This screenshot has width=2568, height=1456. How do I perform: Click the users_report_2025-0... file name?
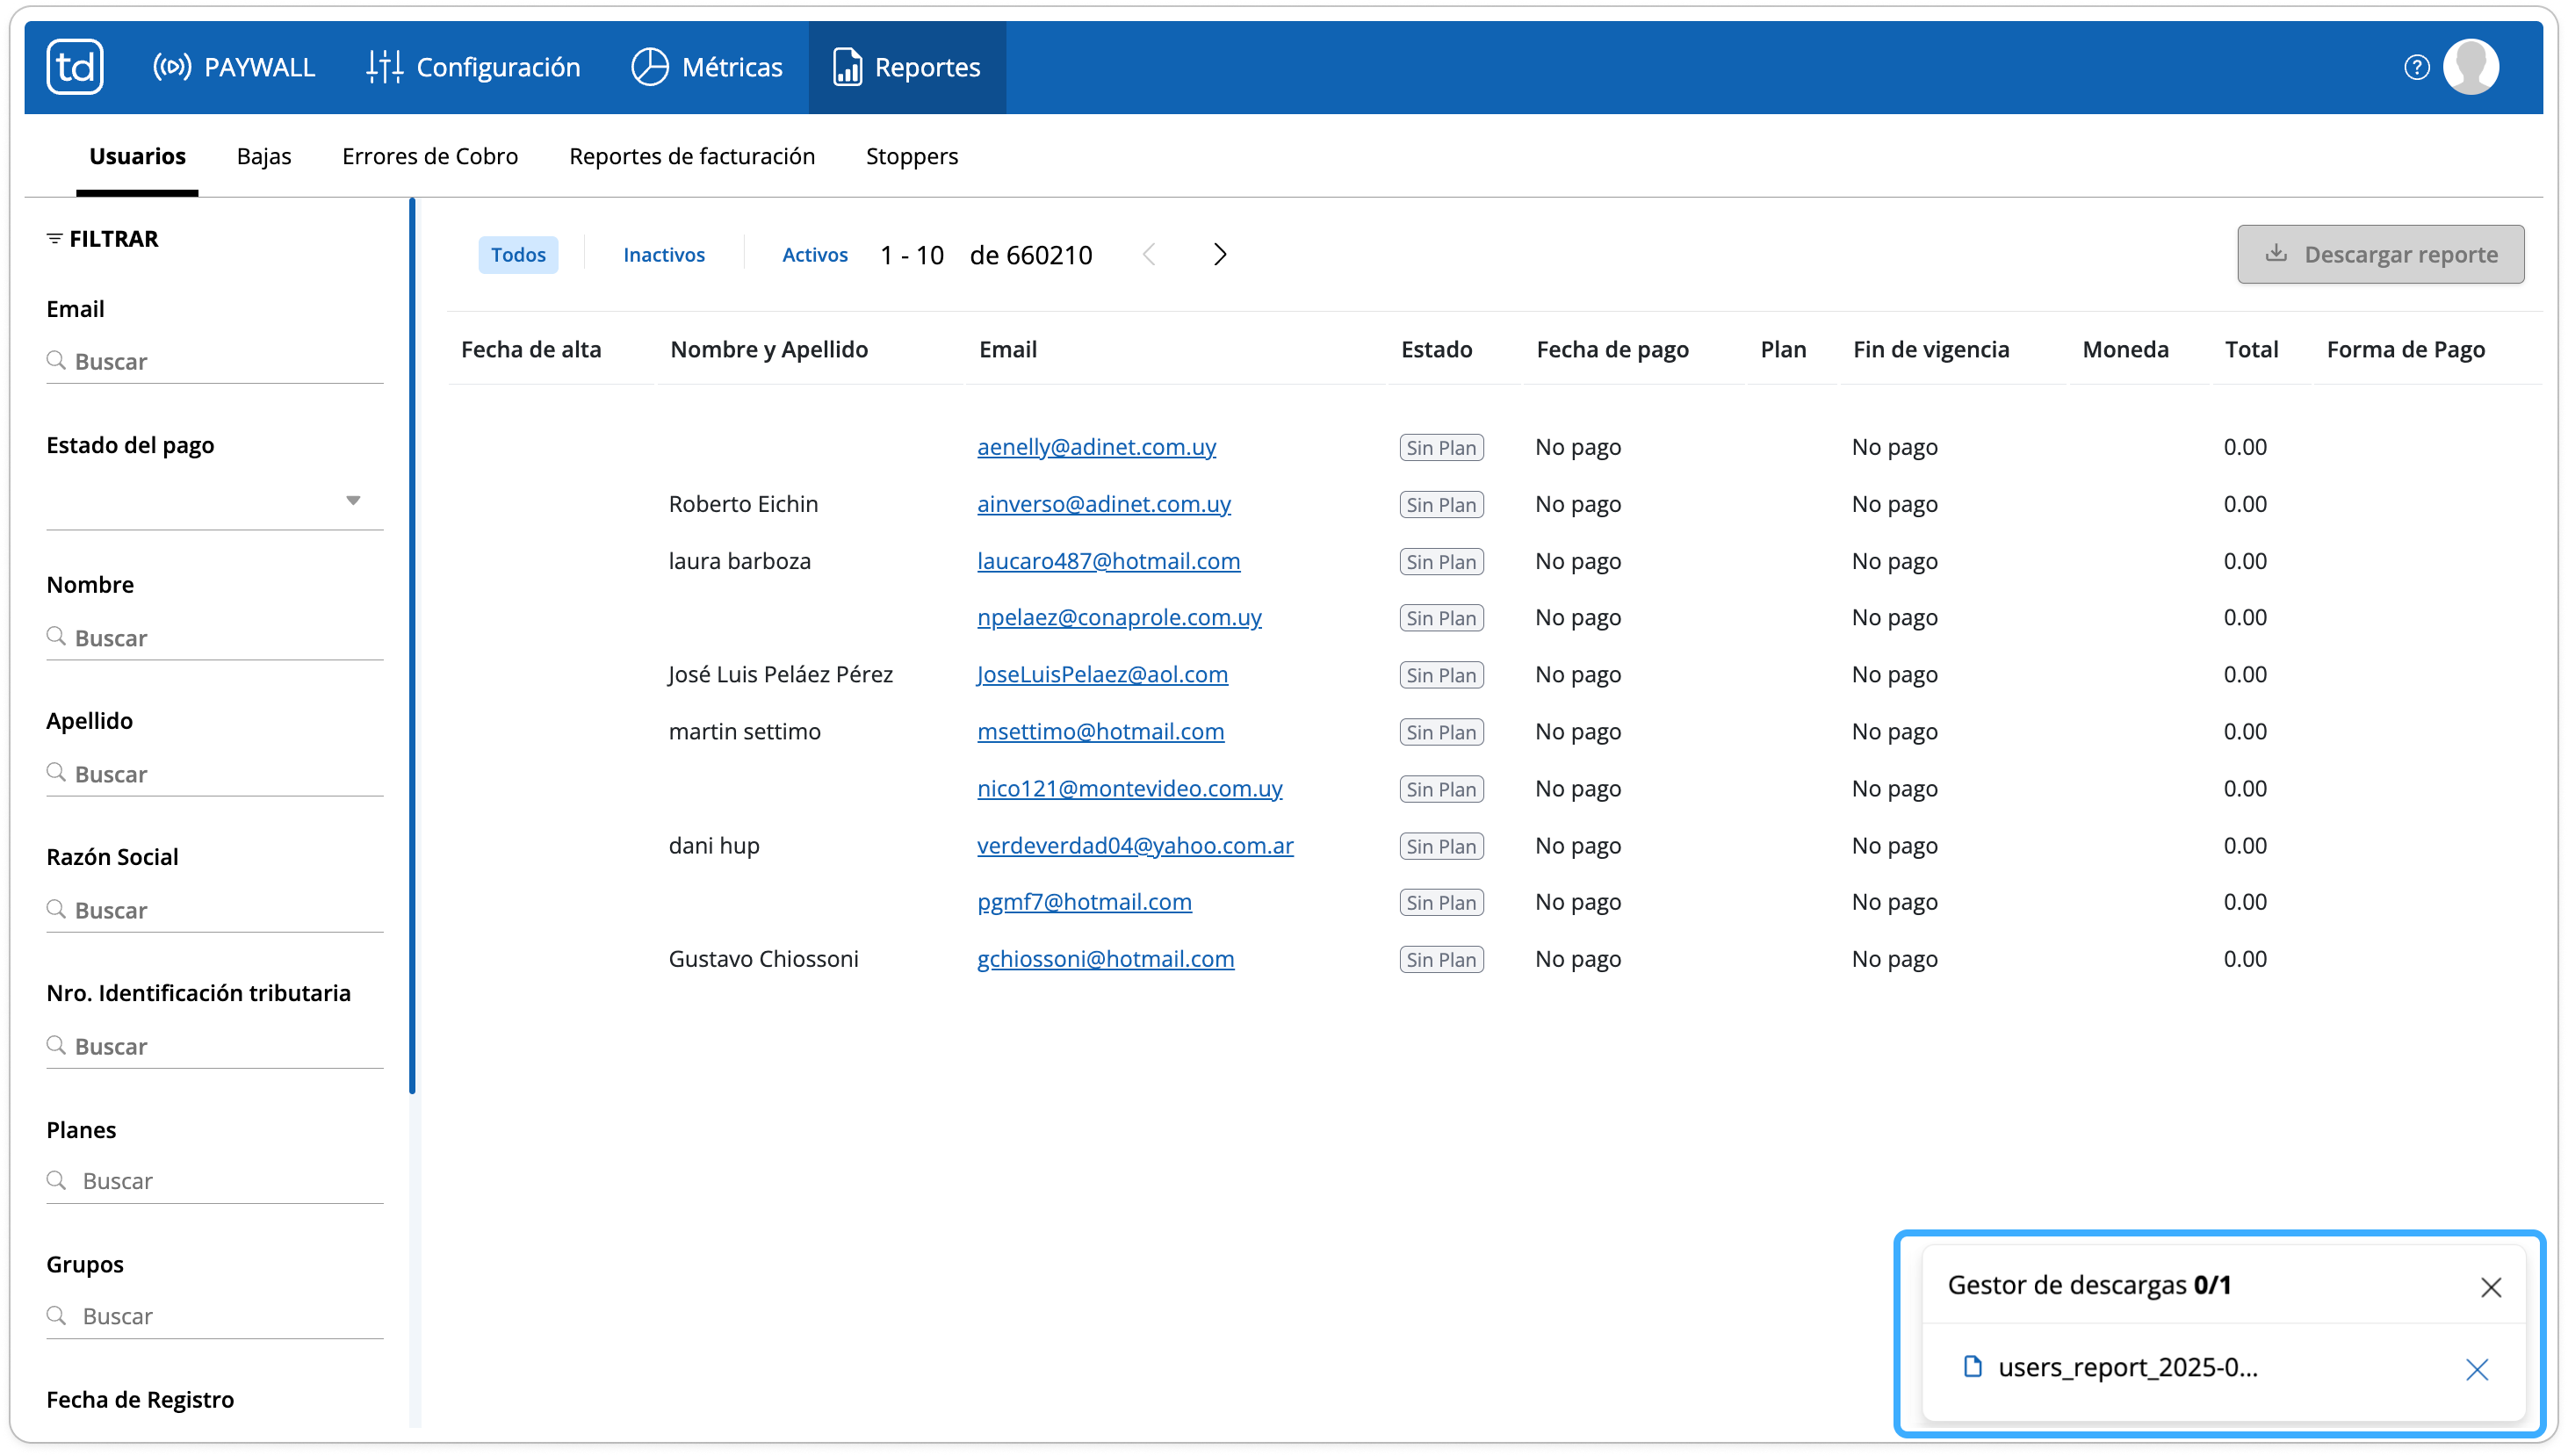click(2127, 1367)
